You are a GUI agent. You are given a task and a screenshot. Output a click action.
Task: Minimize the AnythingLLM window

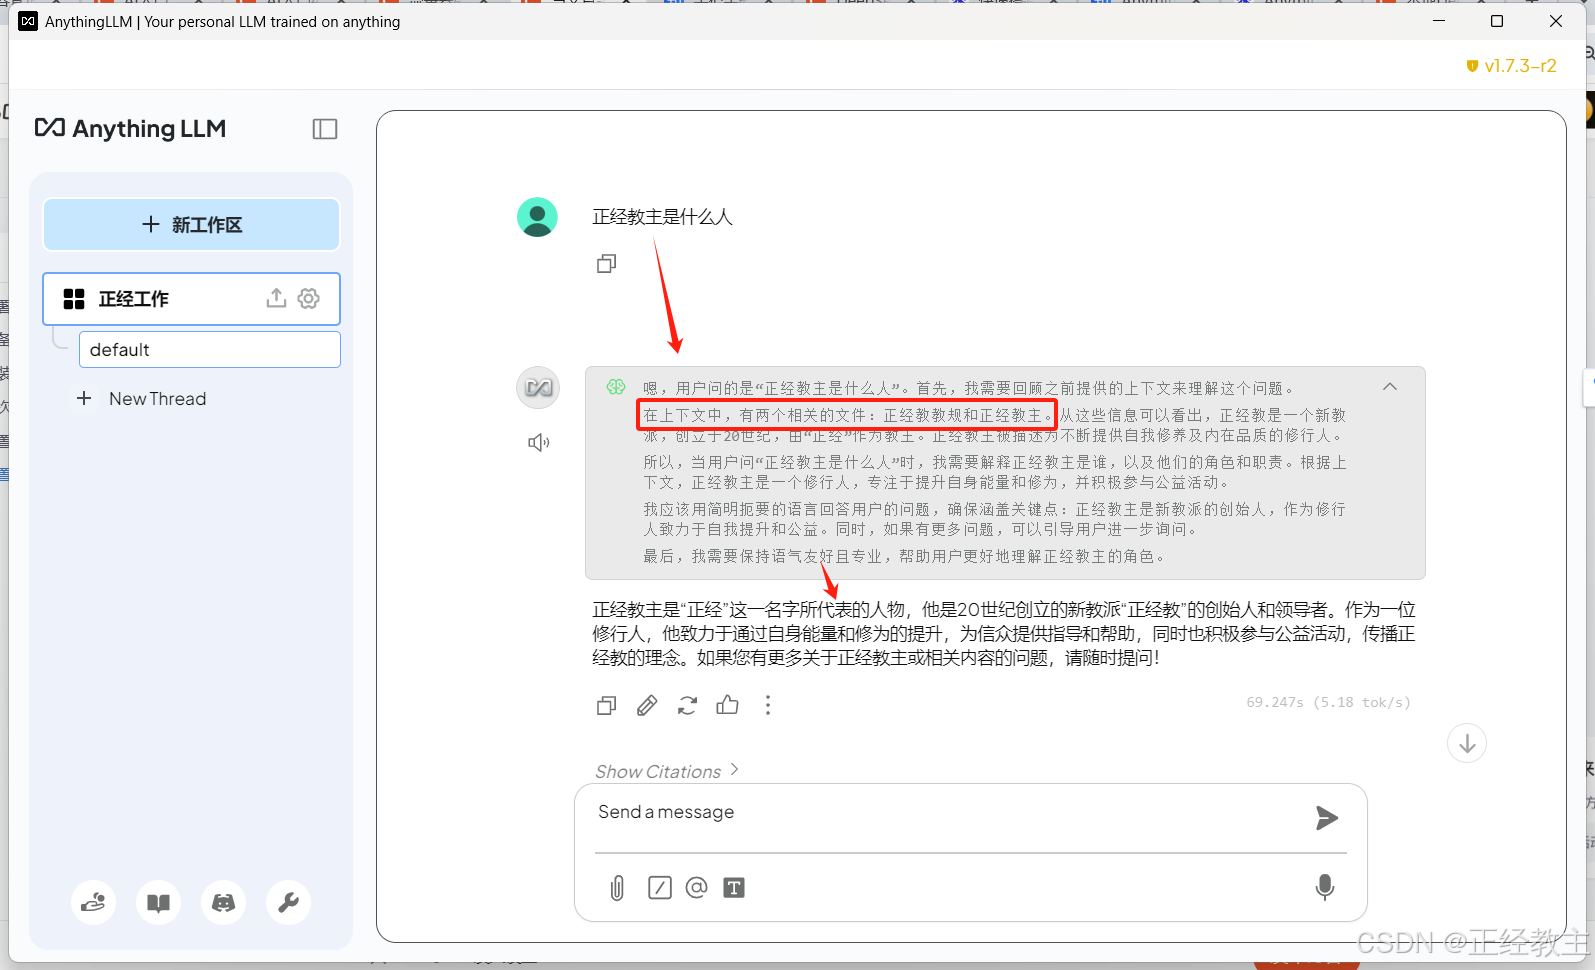pos(1439,21)
